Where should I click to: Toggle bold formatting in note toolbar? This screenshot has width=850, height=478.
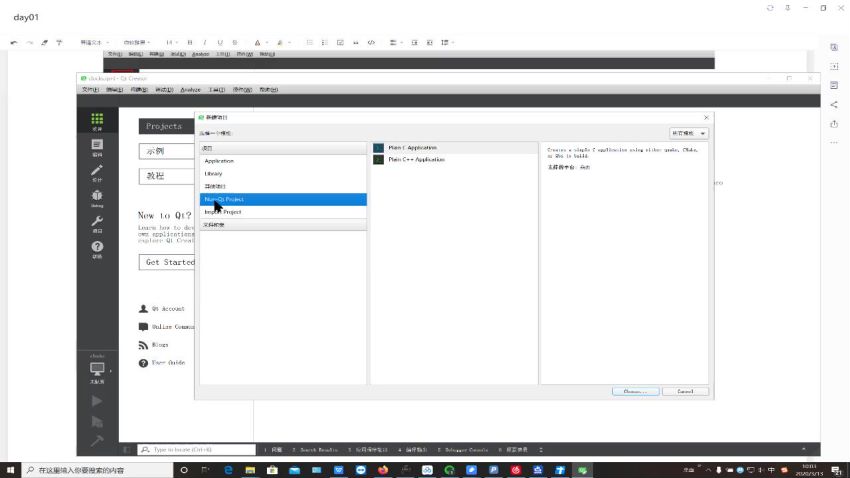(x=190, y=42)
